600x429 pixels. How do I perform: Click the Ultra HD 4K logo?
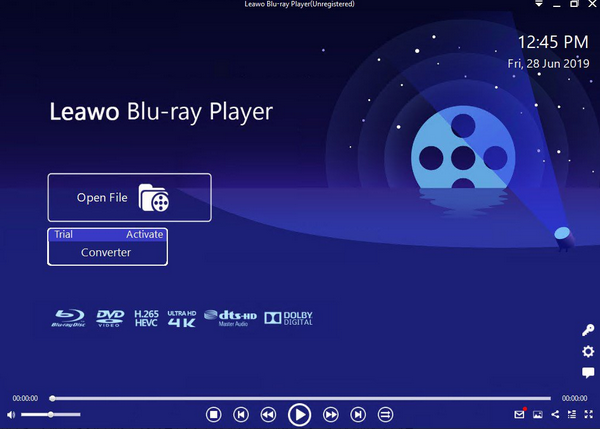pos(182,318)
